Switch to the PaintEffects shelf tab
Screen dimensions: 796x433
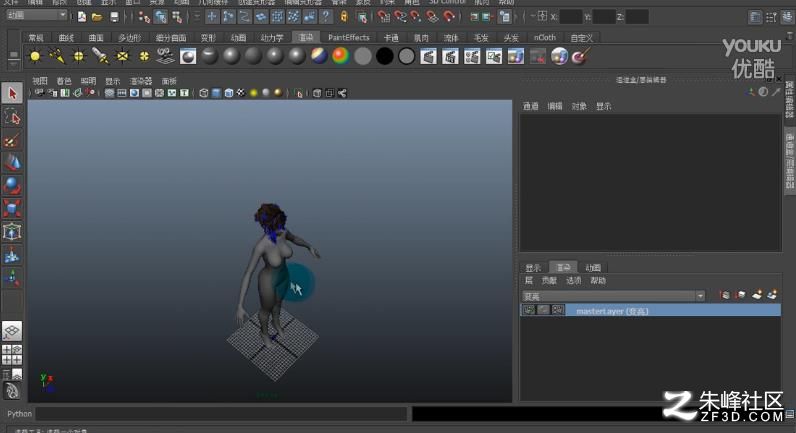tap(348, 38)
